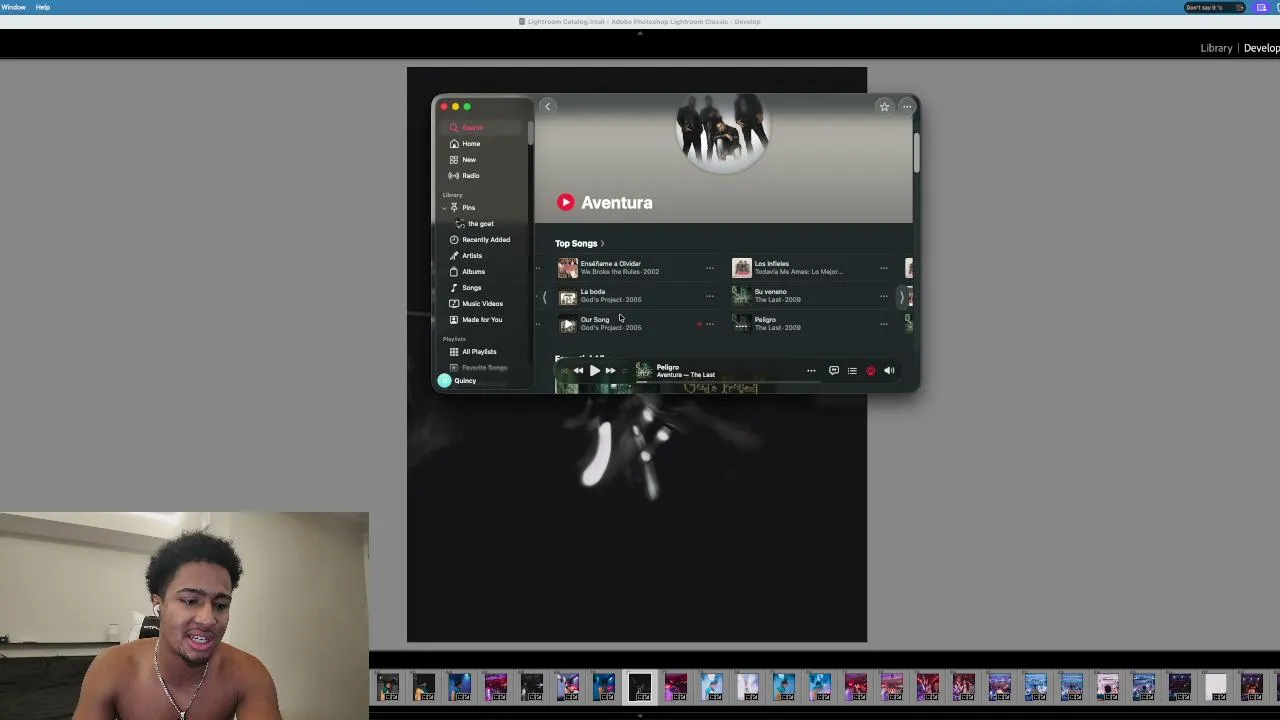Viewport: 1280px width, 720px height.
Task: Open more options for Peligro row
Action: tap(884, 324)
